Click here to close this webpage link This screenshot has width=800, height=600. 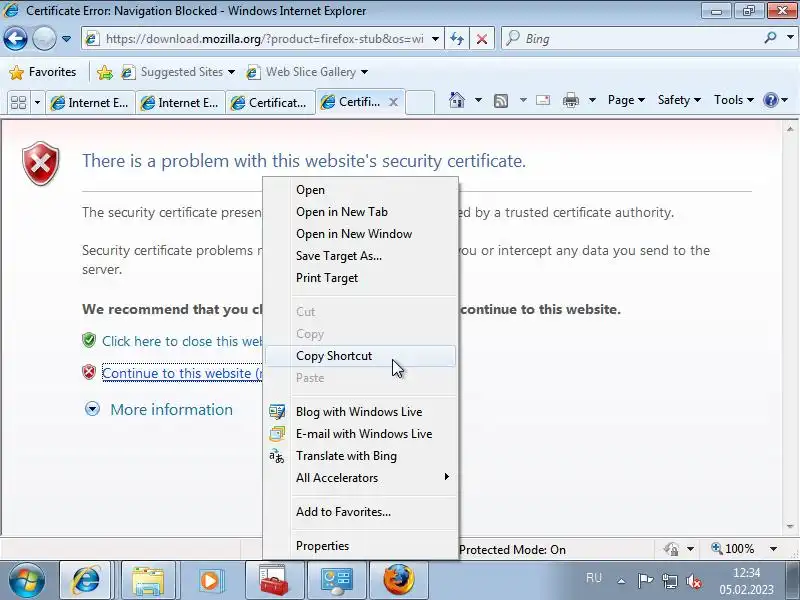tap(182, 341)
